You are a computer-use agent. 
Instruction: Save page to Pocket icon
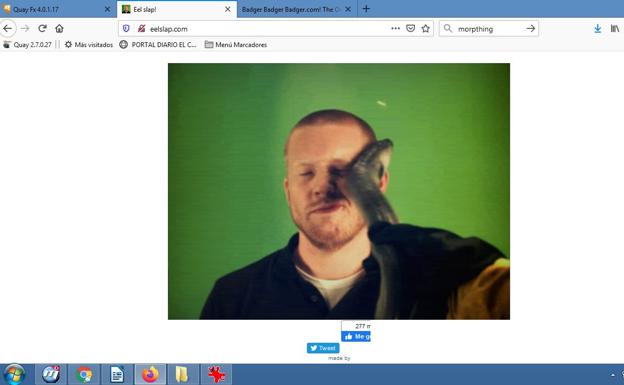coord(410,29)
